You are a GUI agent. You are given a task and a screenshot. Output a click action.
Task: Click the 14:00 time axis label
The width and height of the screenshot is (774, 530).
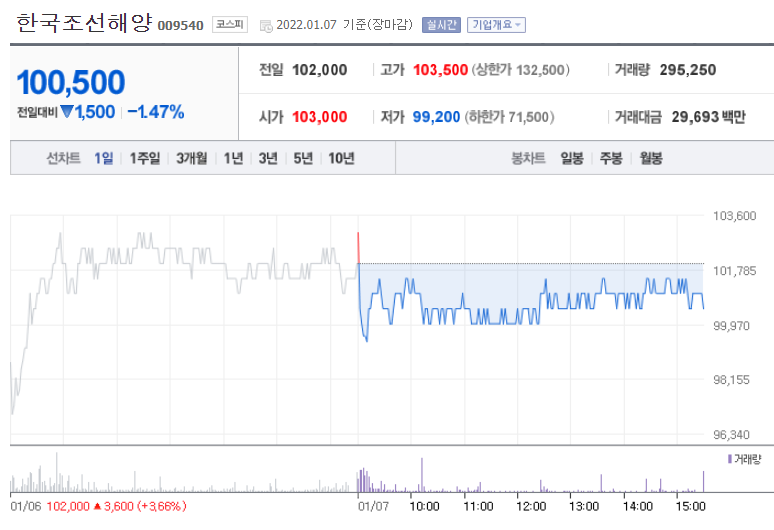pos(638,506)
